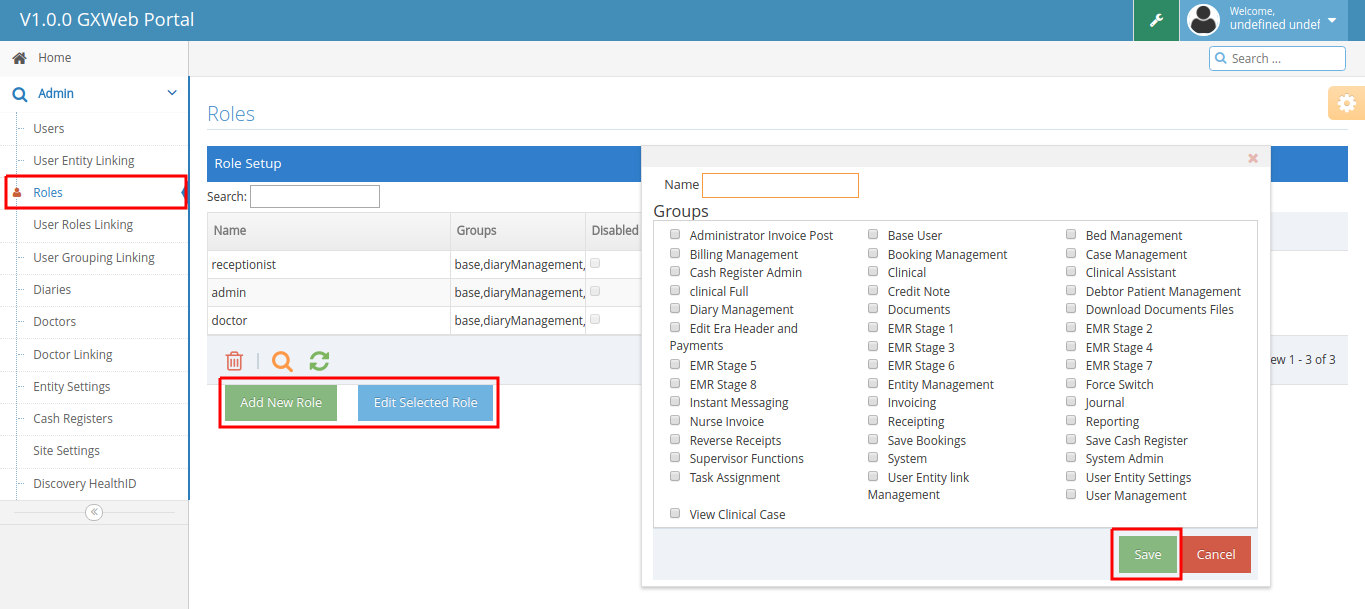The width and height of the screenshot is (1365, 609).
Task: Check the System Admin group checkbox
Action: (1071, 458)
